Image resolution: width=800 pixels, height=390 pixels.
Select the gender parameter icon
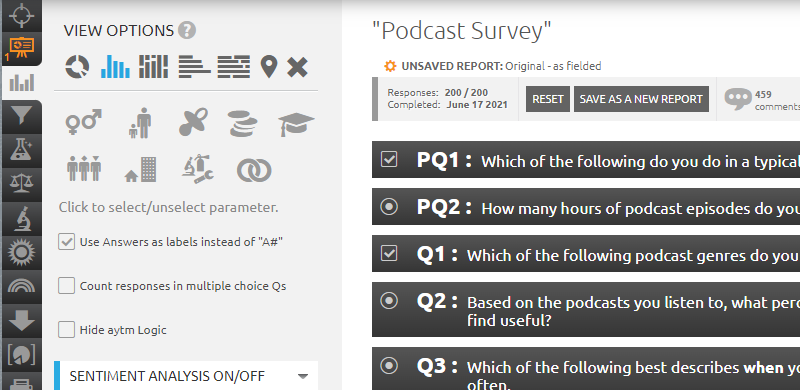click(84, 123)
